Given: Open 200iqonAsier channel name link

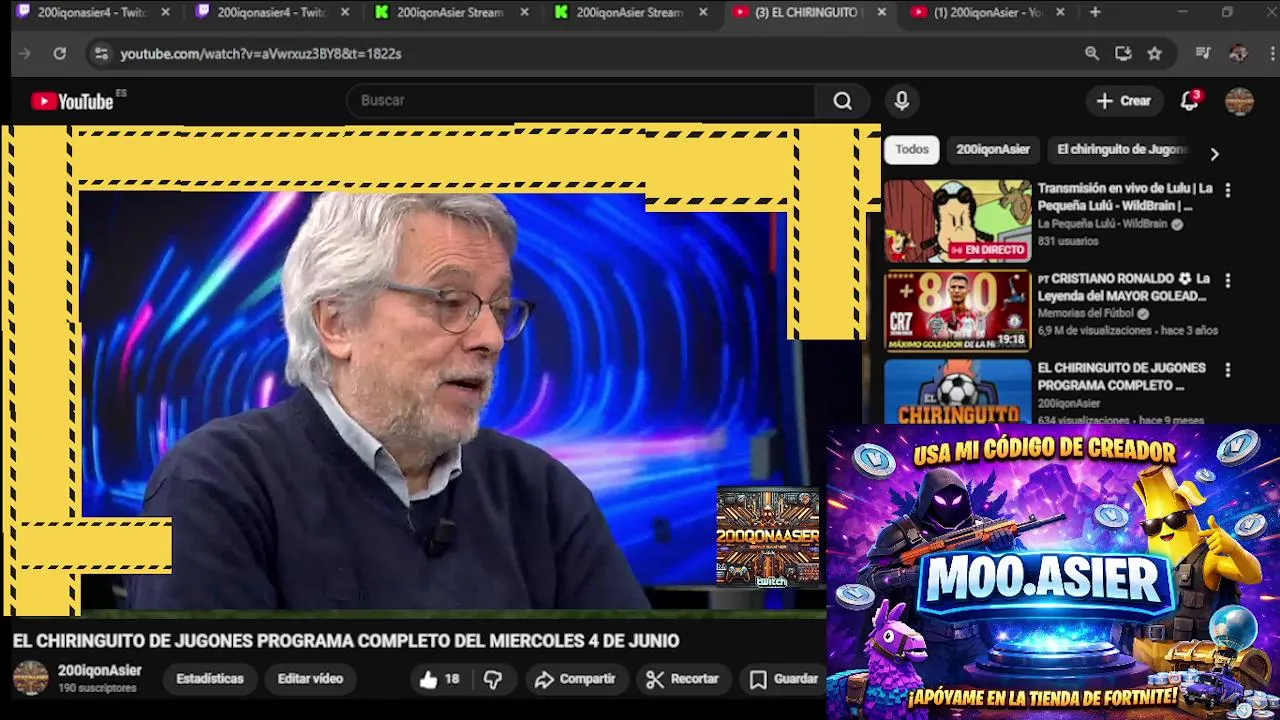Looking at the screenshot, I should pos(99,671).
